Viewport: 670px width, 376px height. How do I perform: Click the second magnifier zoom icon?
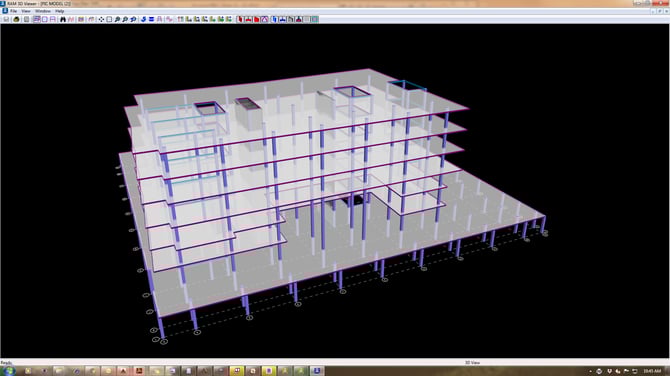point(125,19)
